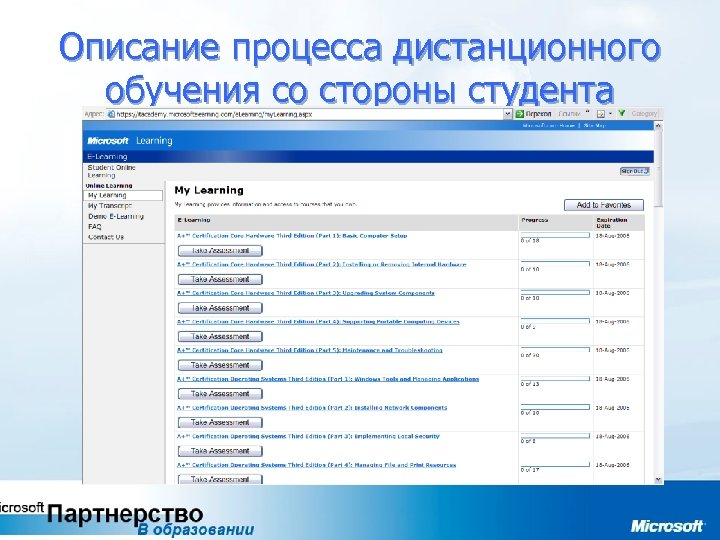
Task: Open My Transcript in the sidebar
Action: (110, 206)
